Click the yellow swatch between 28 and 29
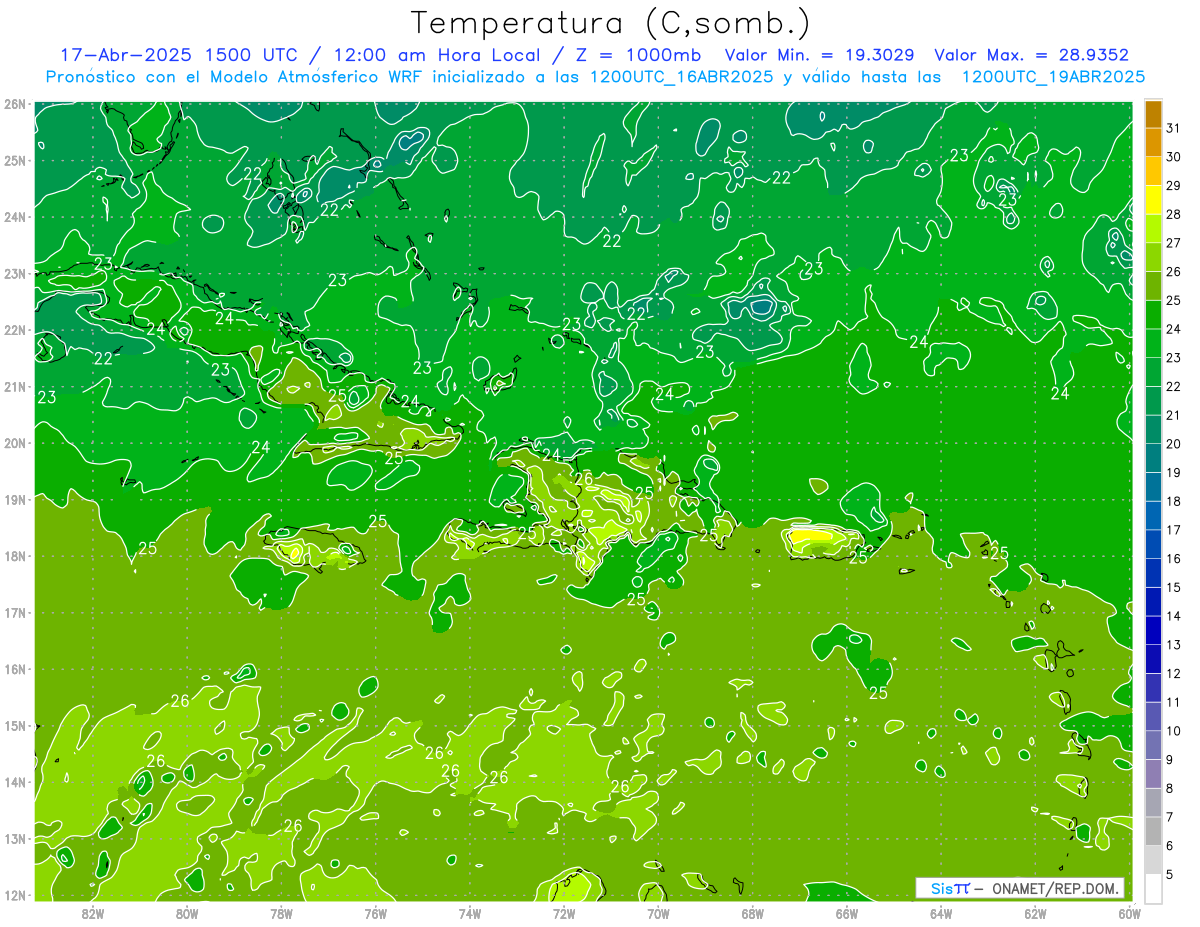The height and width of the screenshot is (927, 1200). 1154,201
